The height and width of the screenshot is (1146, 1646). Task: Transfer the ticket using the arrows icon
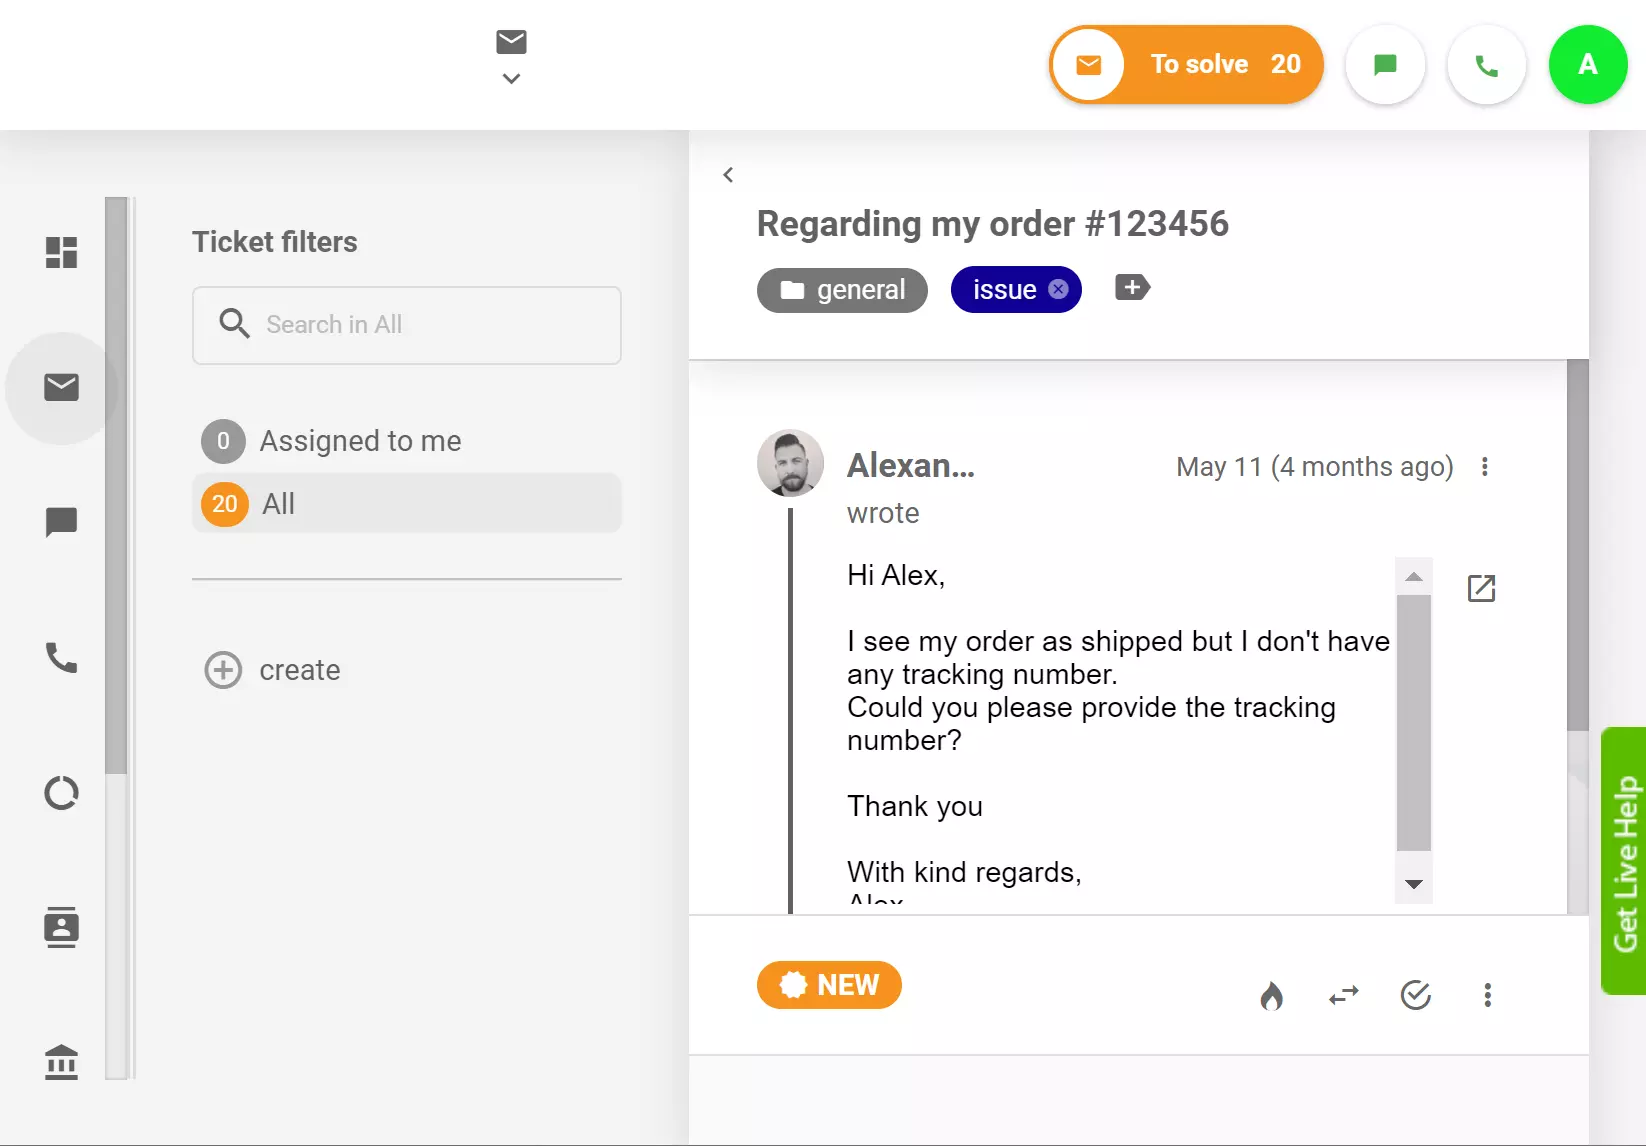(x=1343, y=995)
